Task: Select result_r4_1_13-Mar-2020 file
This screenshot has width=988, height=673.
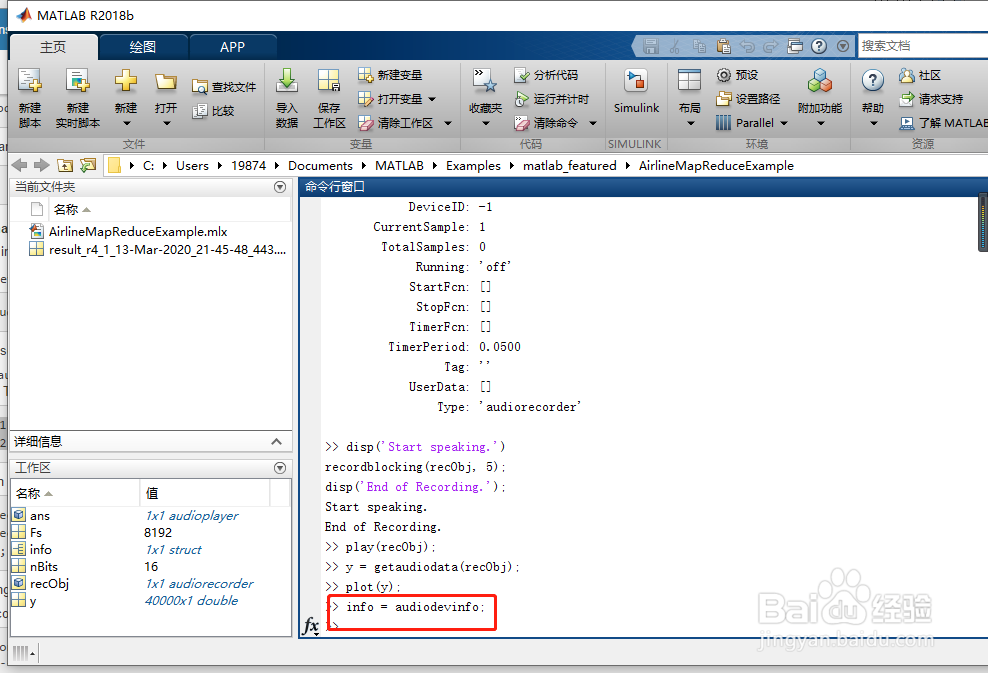Action: click(x=158, y=250)
